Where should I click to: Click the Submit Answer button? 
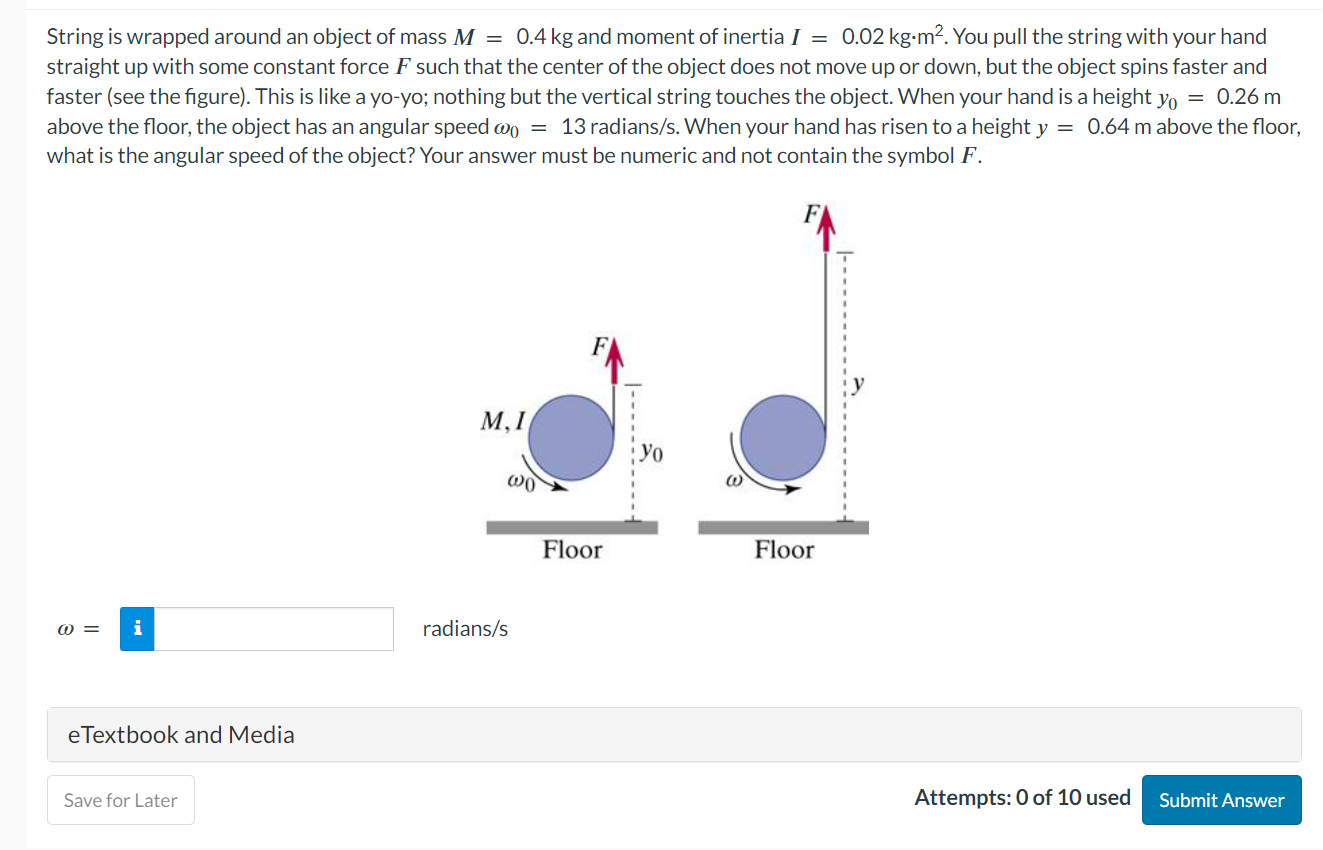point(1221,800)
